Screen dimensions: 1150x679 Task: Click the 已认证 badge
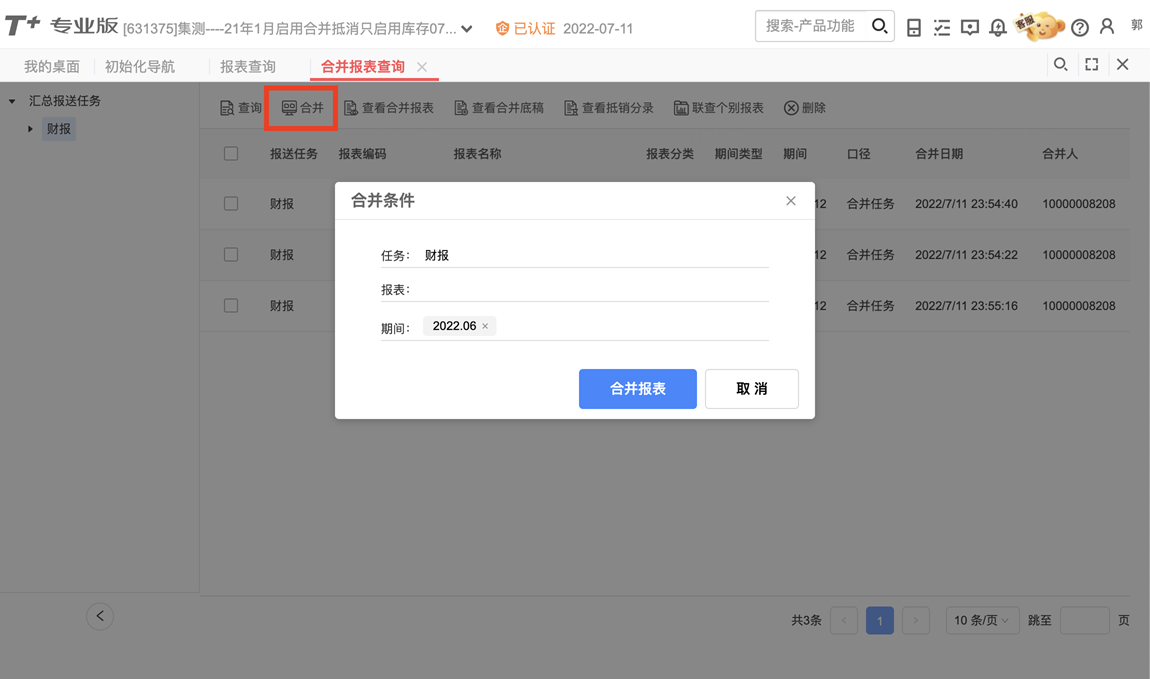525,29
